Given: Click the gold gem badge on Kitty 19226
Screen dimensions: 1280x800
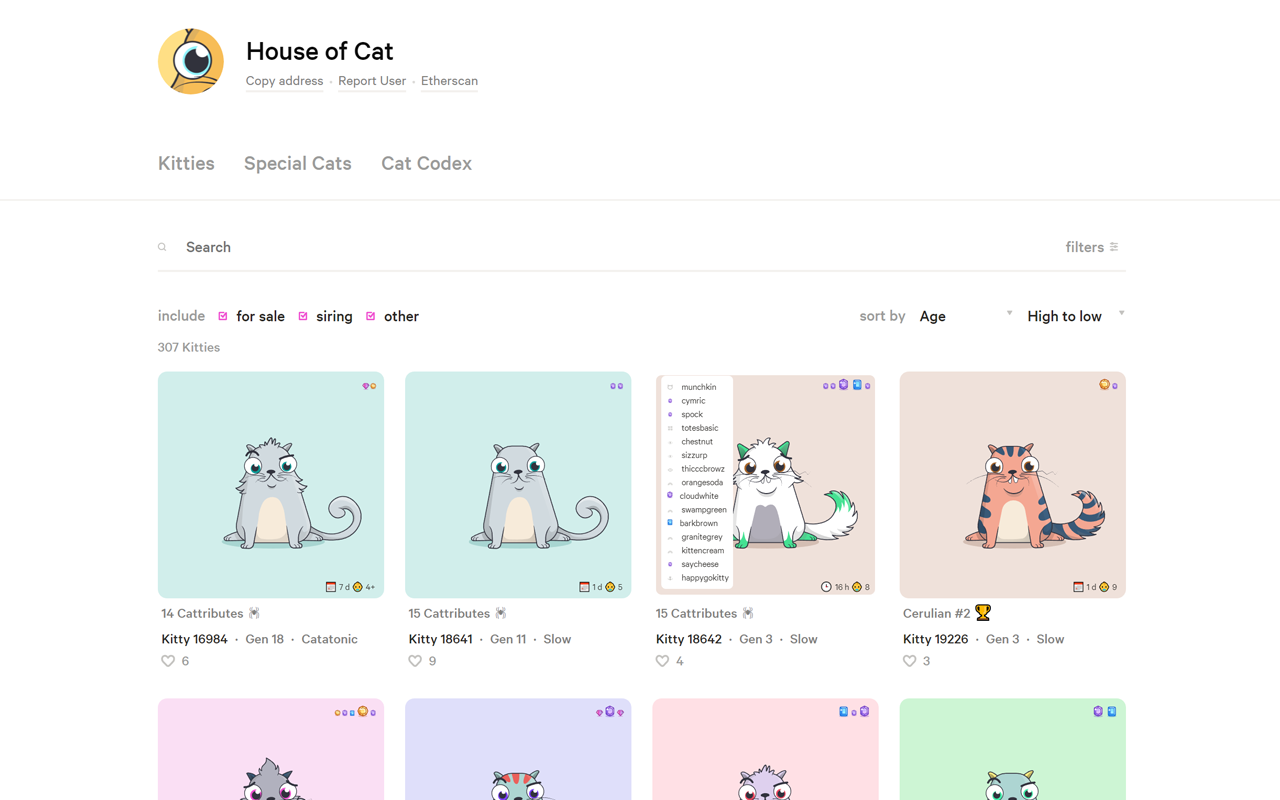Looking at the screenshot, I should point(1104,384).
